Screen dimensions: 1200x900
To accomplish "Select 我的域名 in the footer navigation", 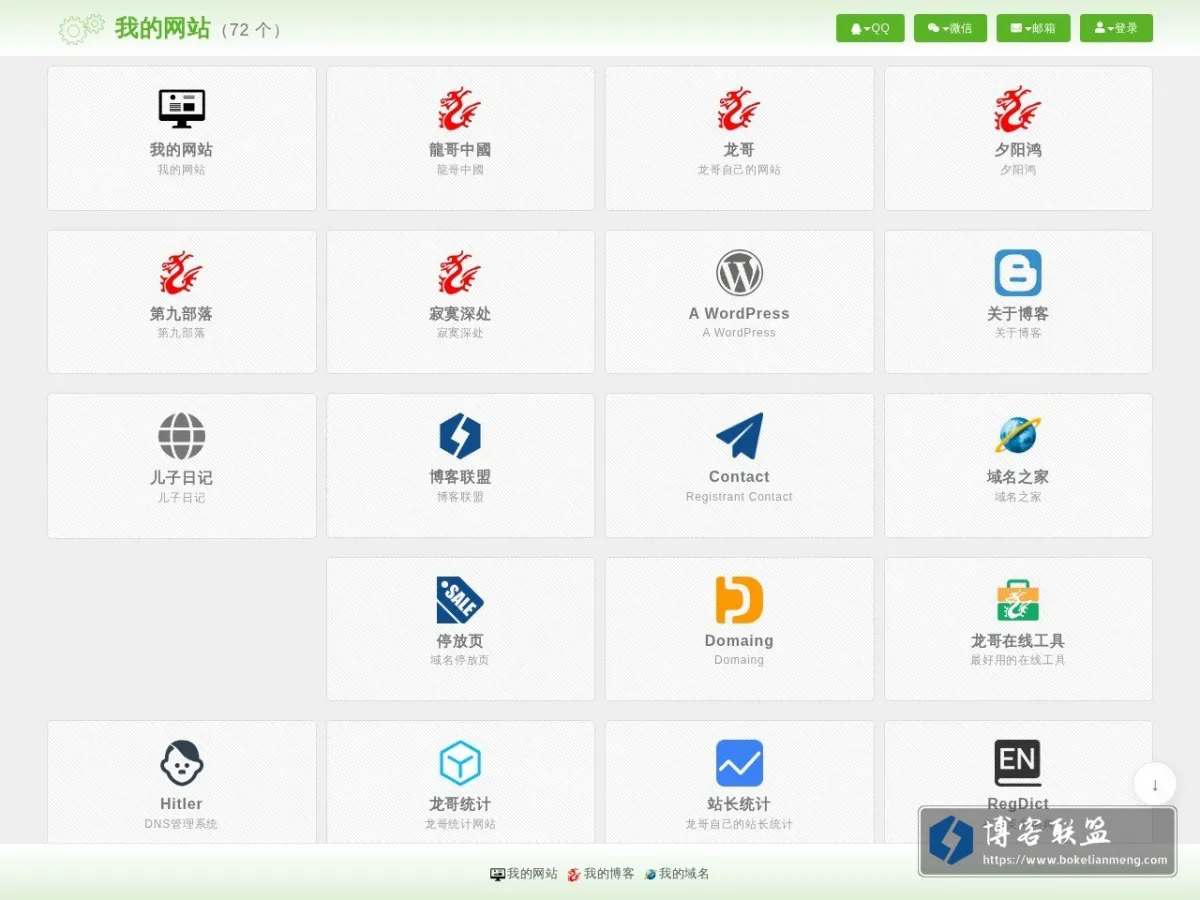I will (x=677, y=874).
